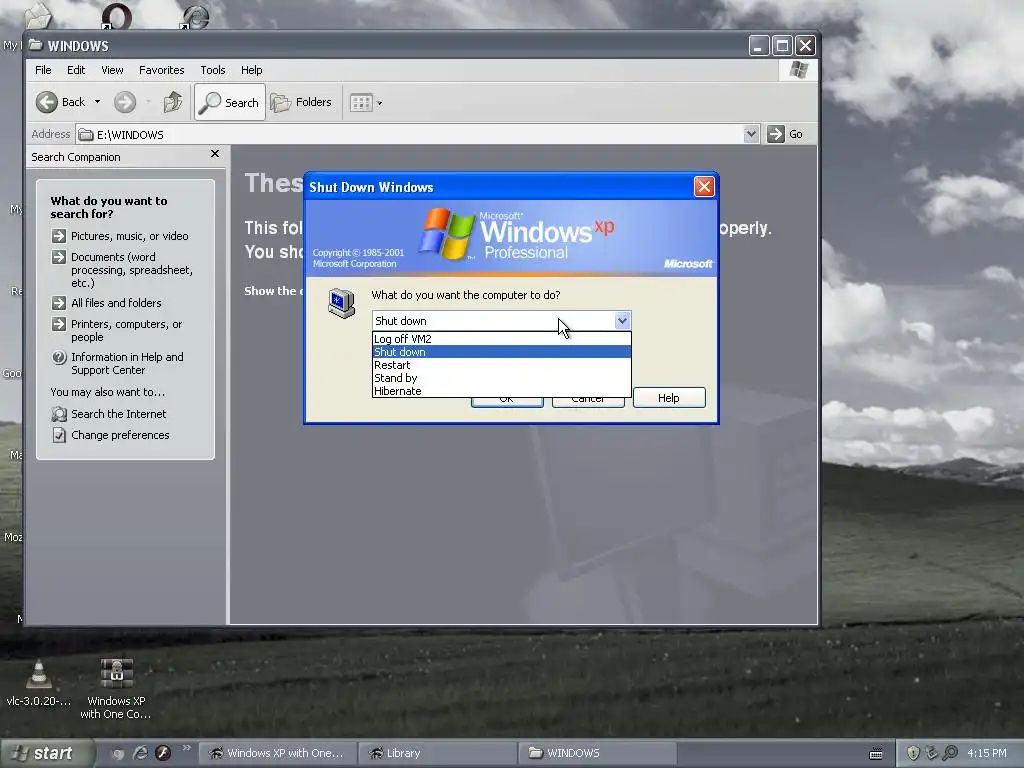Click Help button in Shut Down dialog
1024x768 pixels.
point(669,398)
